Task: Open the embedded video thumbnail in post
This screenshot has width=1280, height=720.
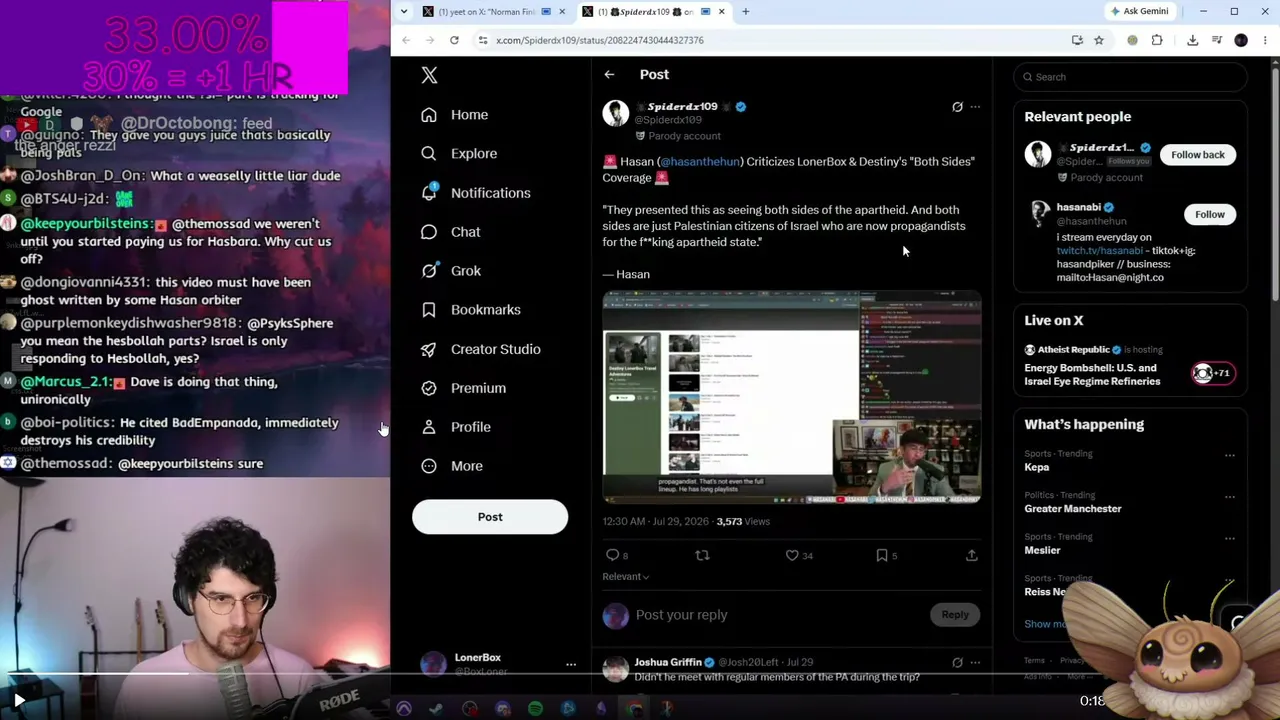Action: pyautogui.click(x=792, y=397)
